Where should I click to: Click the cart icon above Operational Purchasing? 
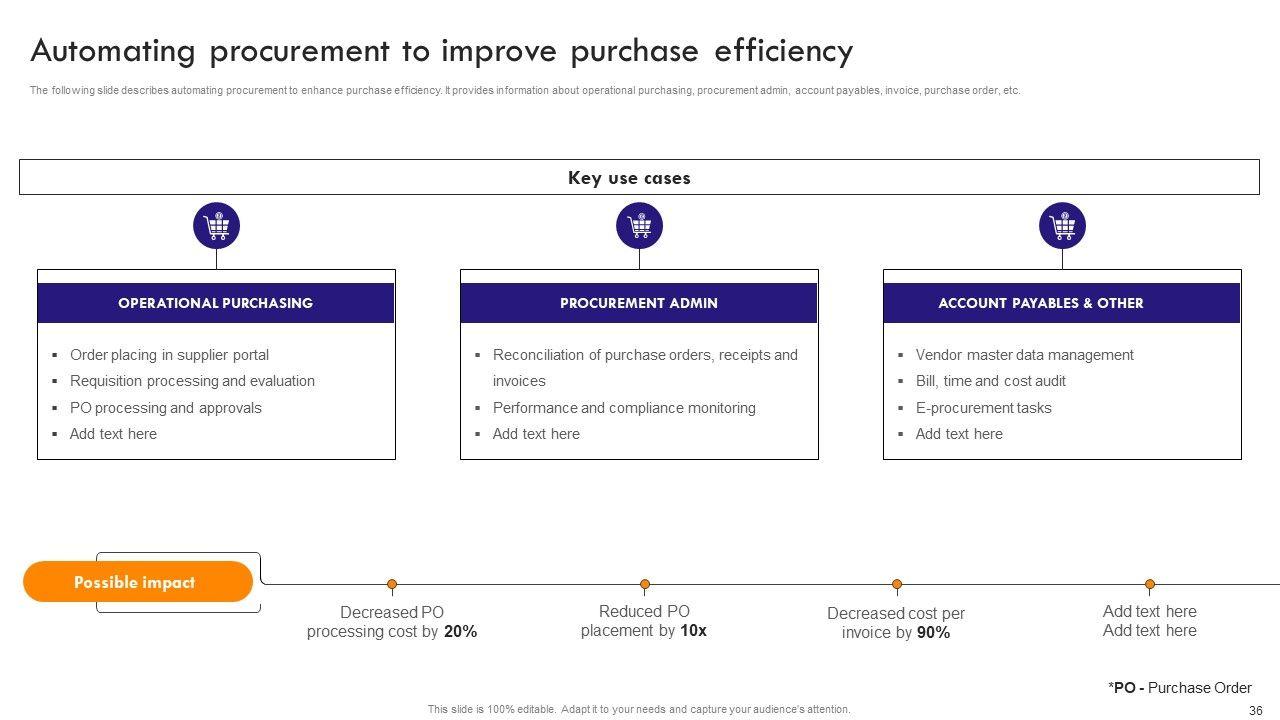(x=216, y=226)
